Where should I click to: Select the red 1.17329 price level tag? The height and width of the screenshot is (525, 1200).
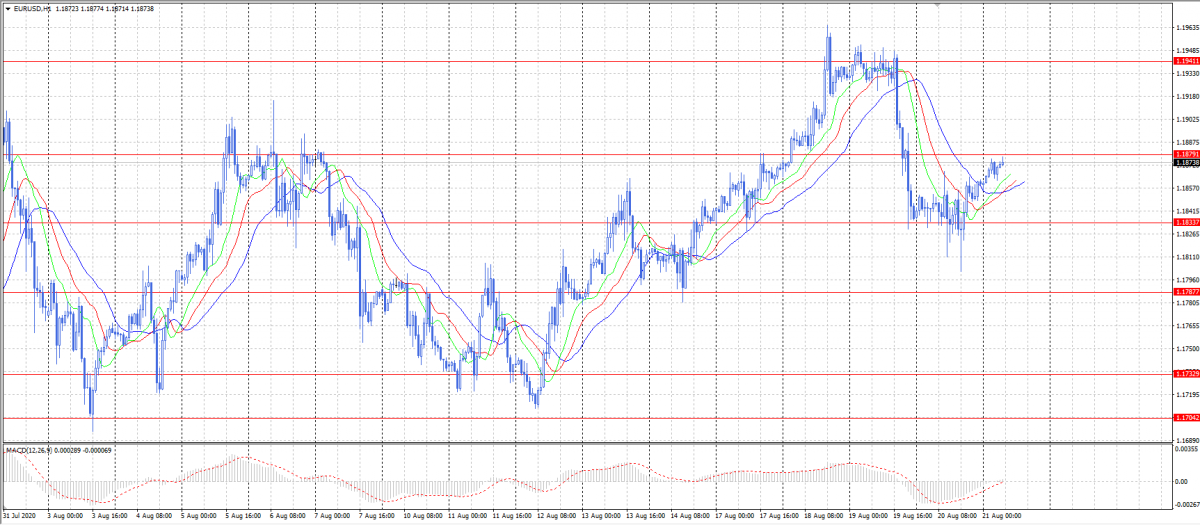click(1186, 374)
